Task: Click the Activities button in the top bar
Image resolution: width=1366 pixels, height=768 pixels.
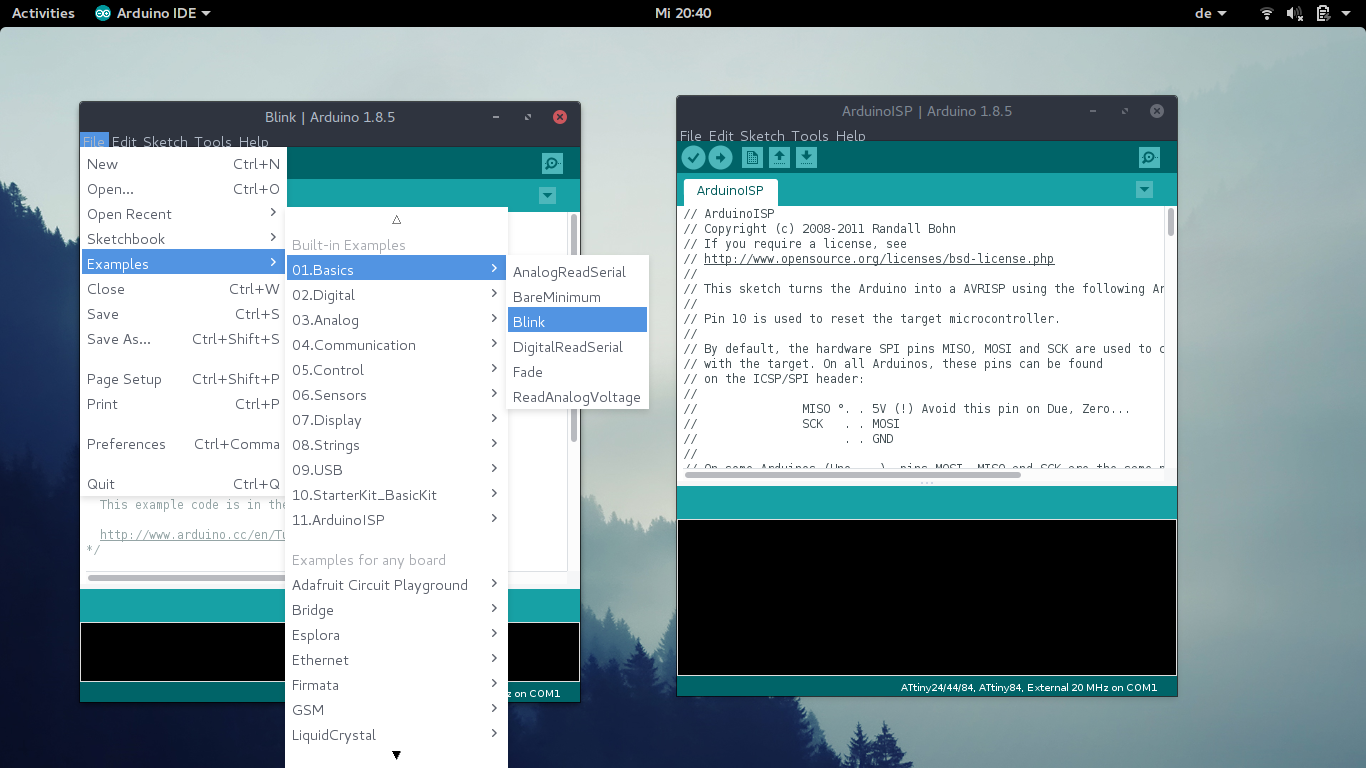Action: (43, 13)
